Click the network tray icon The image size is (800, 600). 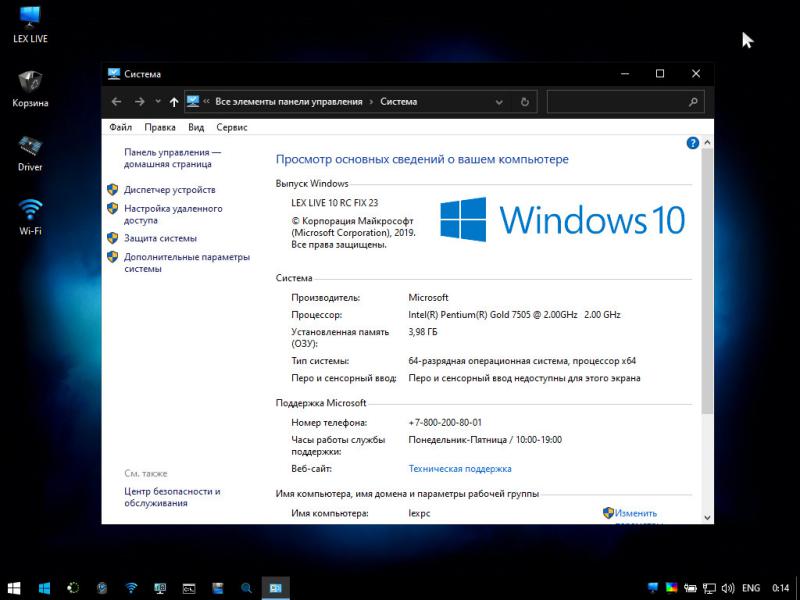coord(709,588)
